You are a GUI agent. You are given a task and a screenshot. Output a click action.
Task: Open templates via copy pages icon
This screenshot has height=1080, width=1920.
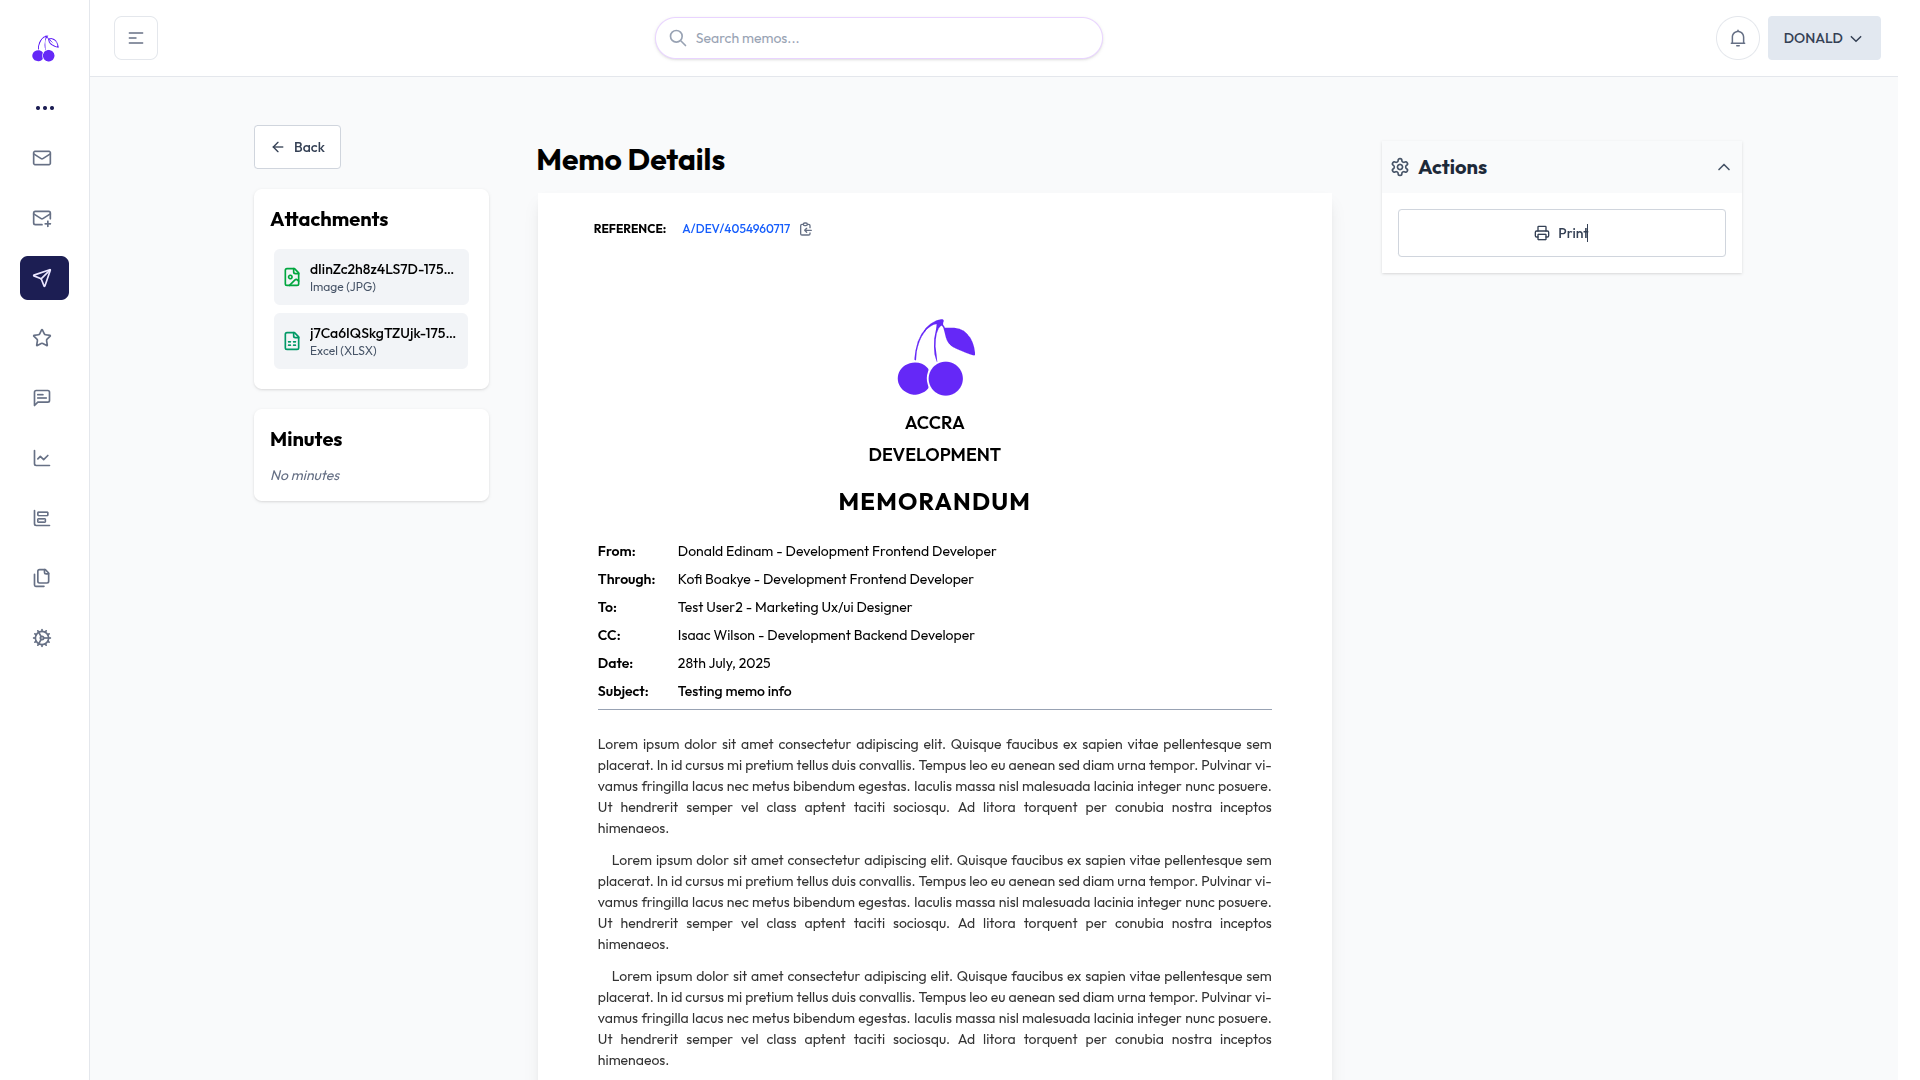42,578
